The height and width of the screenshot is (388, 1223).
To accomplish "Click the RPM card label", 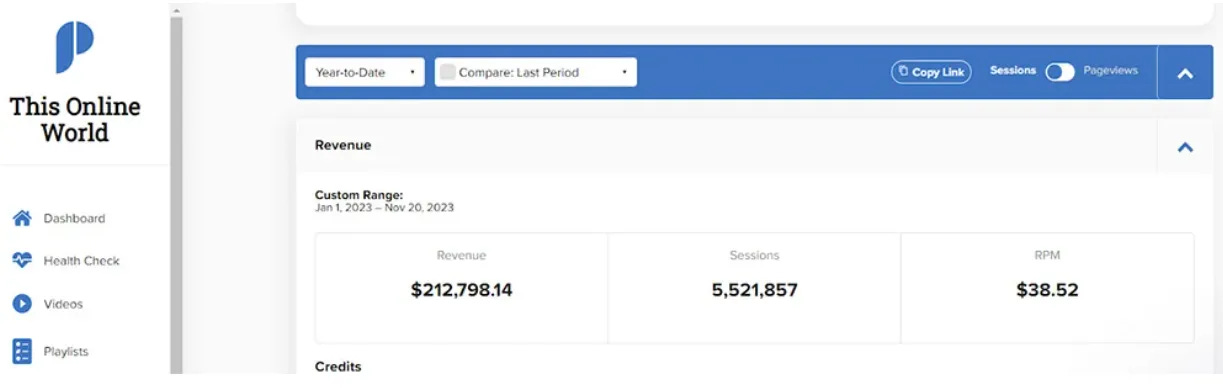I will pos(1047,256).
